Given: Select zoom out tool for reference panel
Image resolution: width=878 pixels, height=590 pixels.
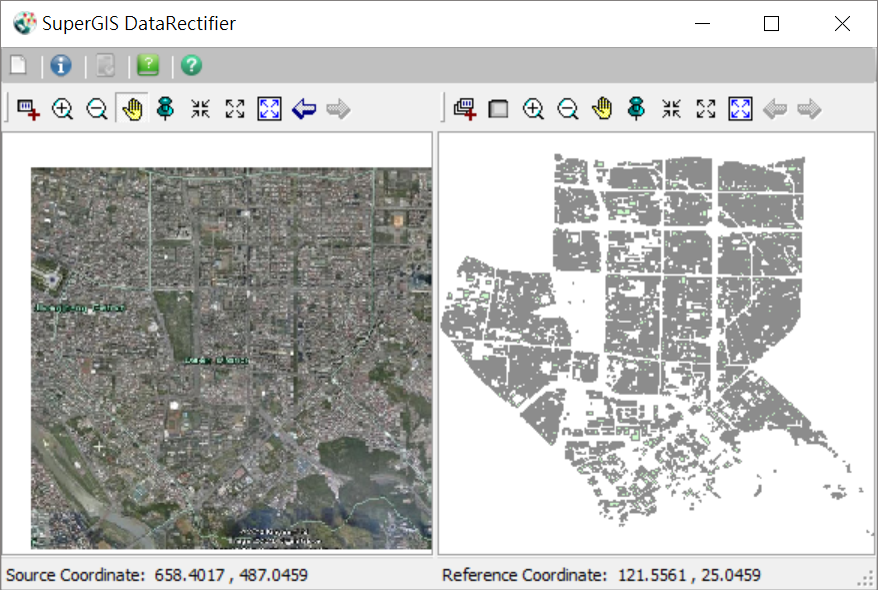Looking at the screenshot, I should tap(567, 109).
